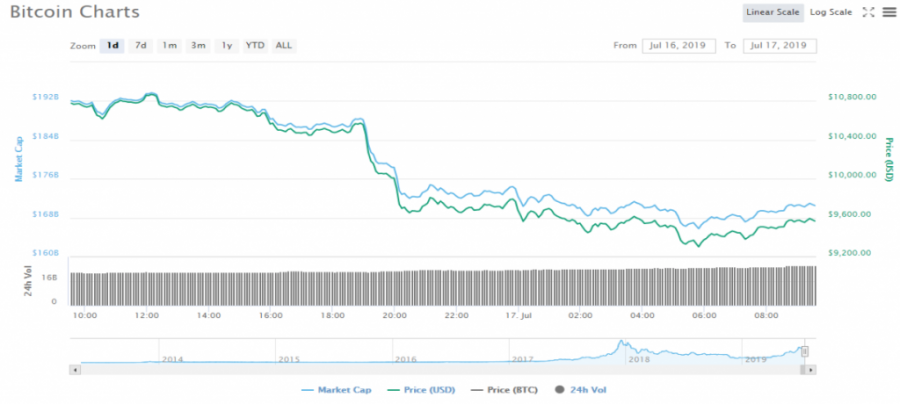This screenshot has width=900, height=404.
Task: Click the $10,000.00 price axis label
Action: pos(852,175)
